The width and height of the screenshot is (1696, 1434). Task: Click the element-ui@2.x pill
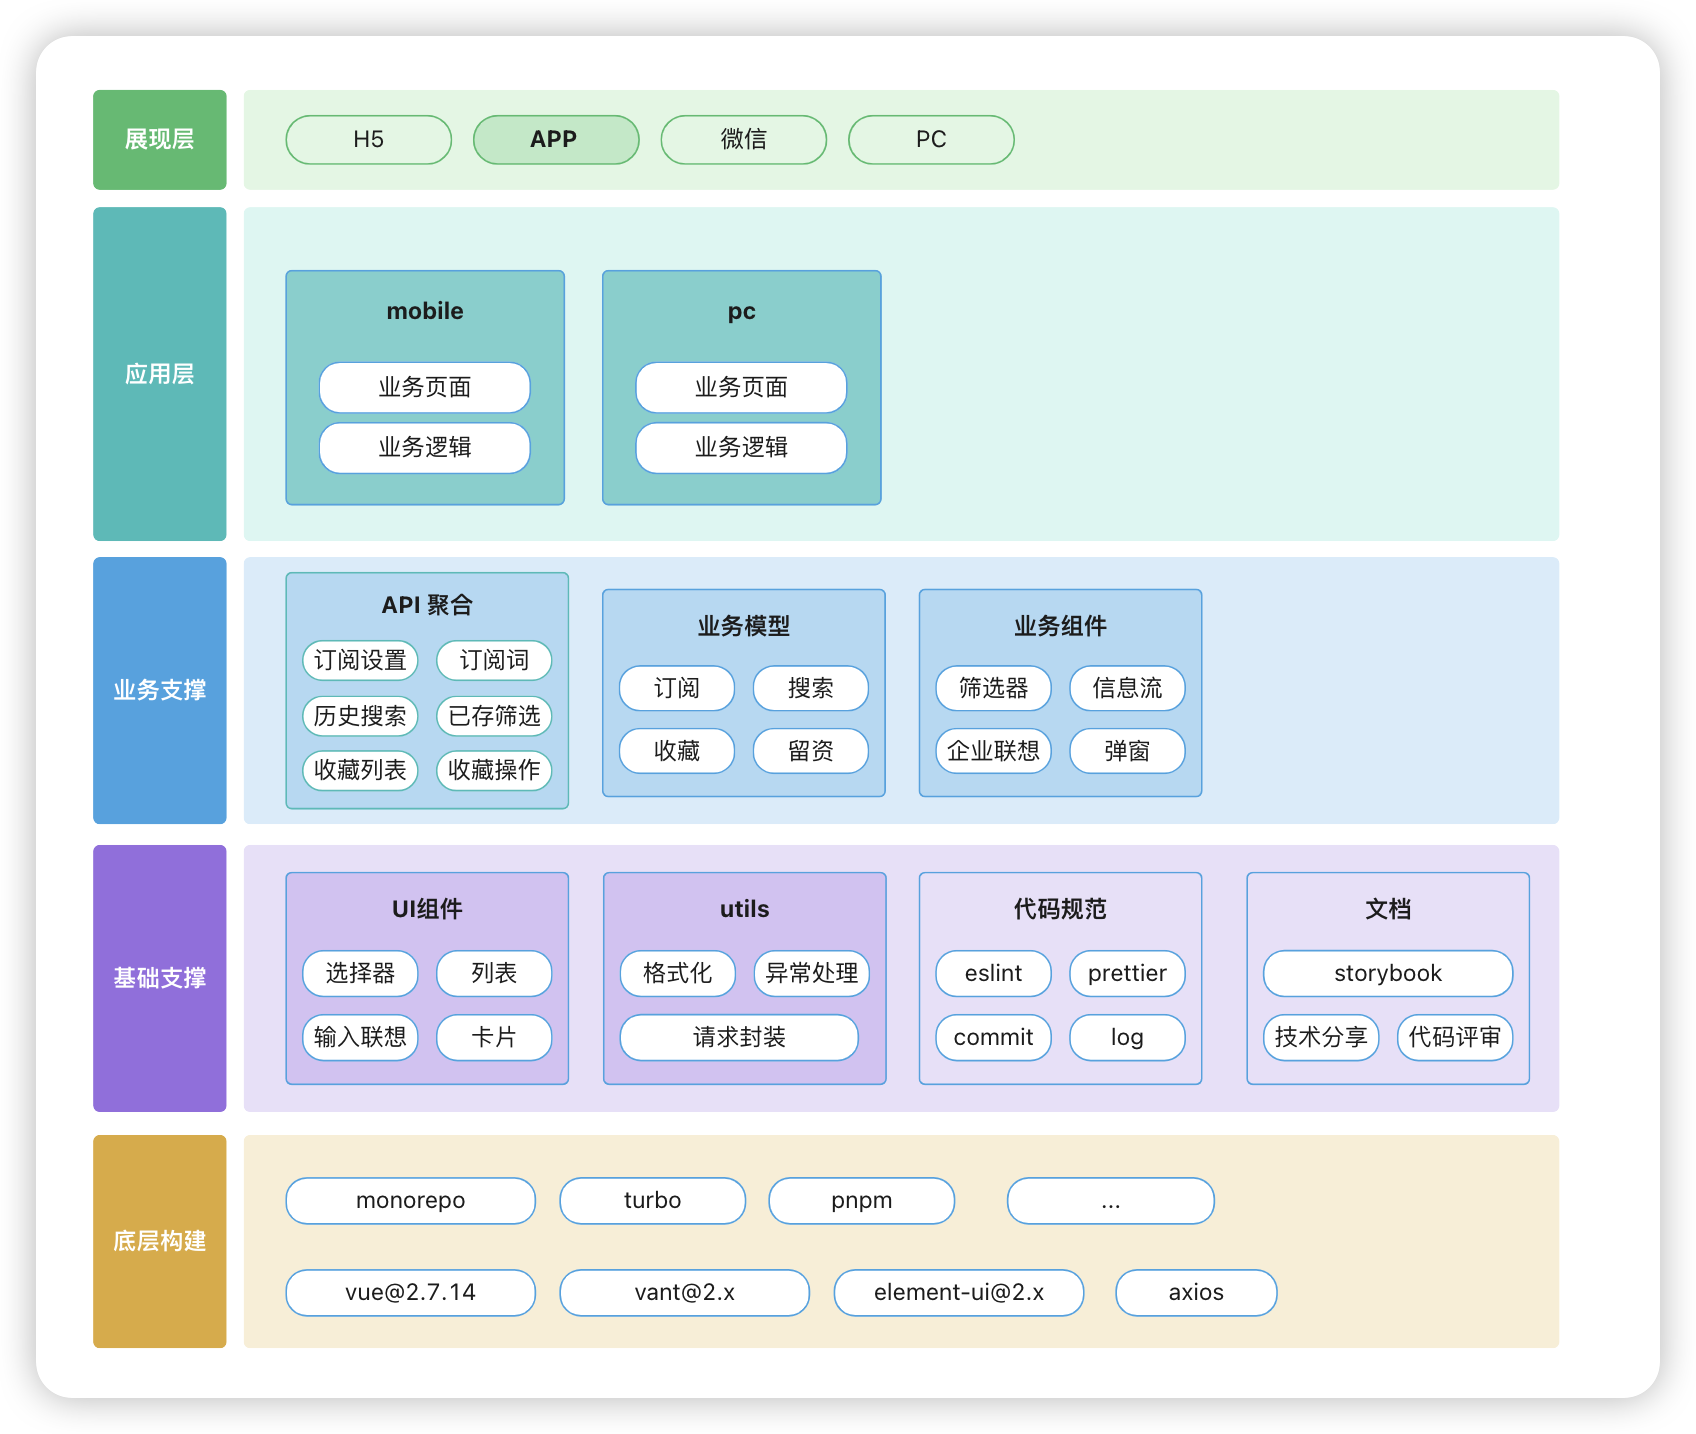pos(959,1292)
